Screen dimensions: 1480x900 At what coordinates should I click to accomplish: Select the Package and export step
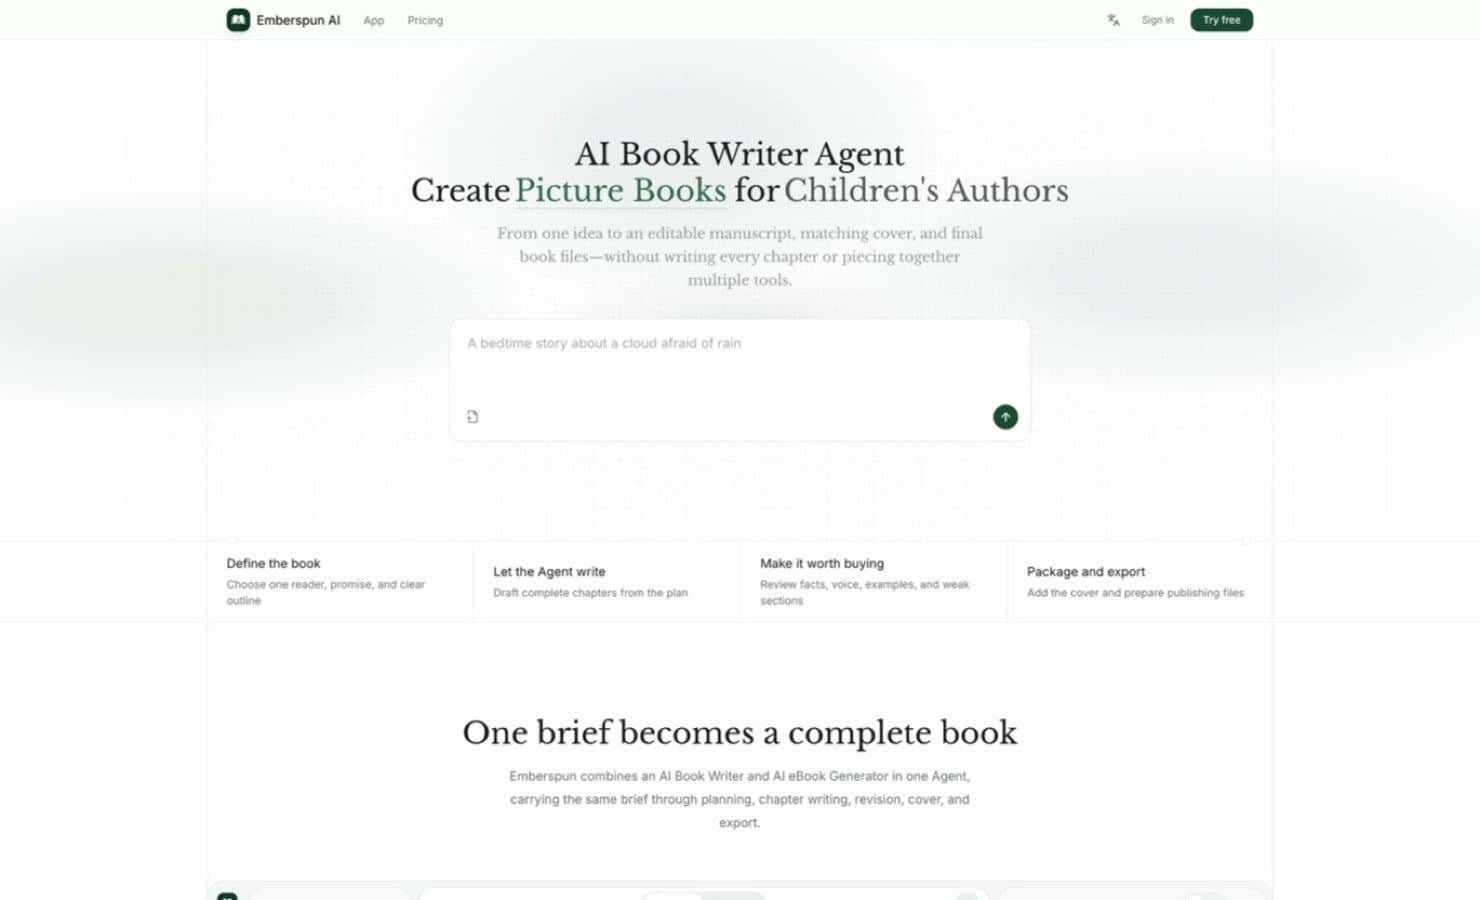(1140, 581)
